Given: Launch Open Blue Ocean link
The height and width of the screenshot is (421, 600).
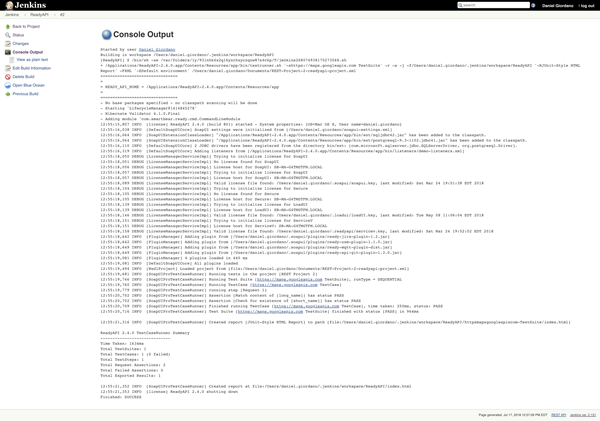Looking at the screenshot, I should point(29,85).
